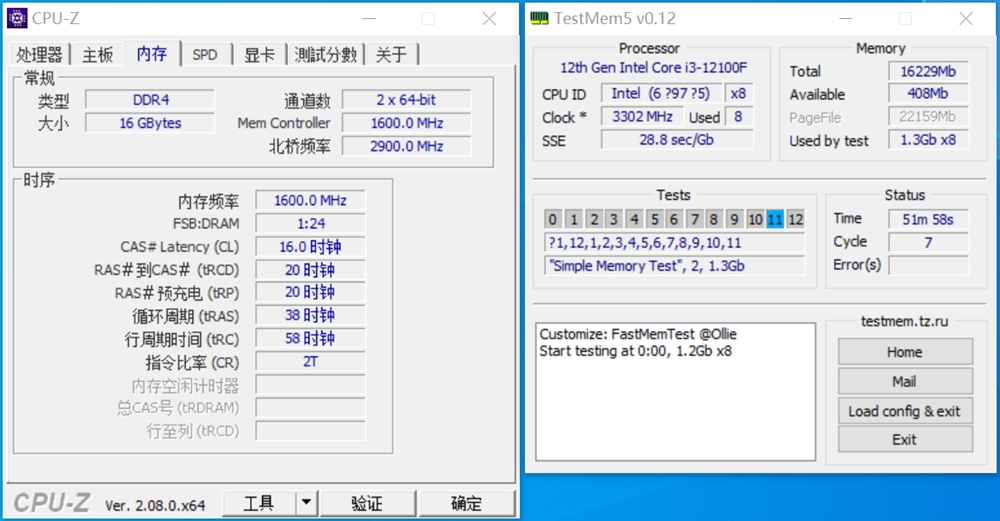The height and width of the screenshot is (521, 1000).
Task: Click the CPU ID Intel (6 ?97 ?5) field
Action: (x=661, y=94)
